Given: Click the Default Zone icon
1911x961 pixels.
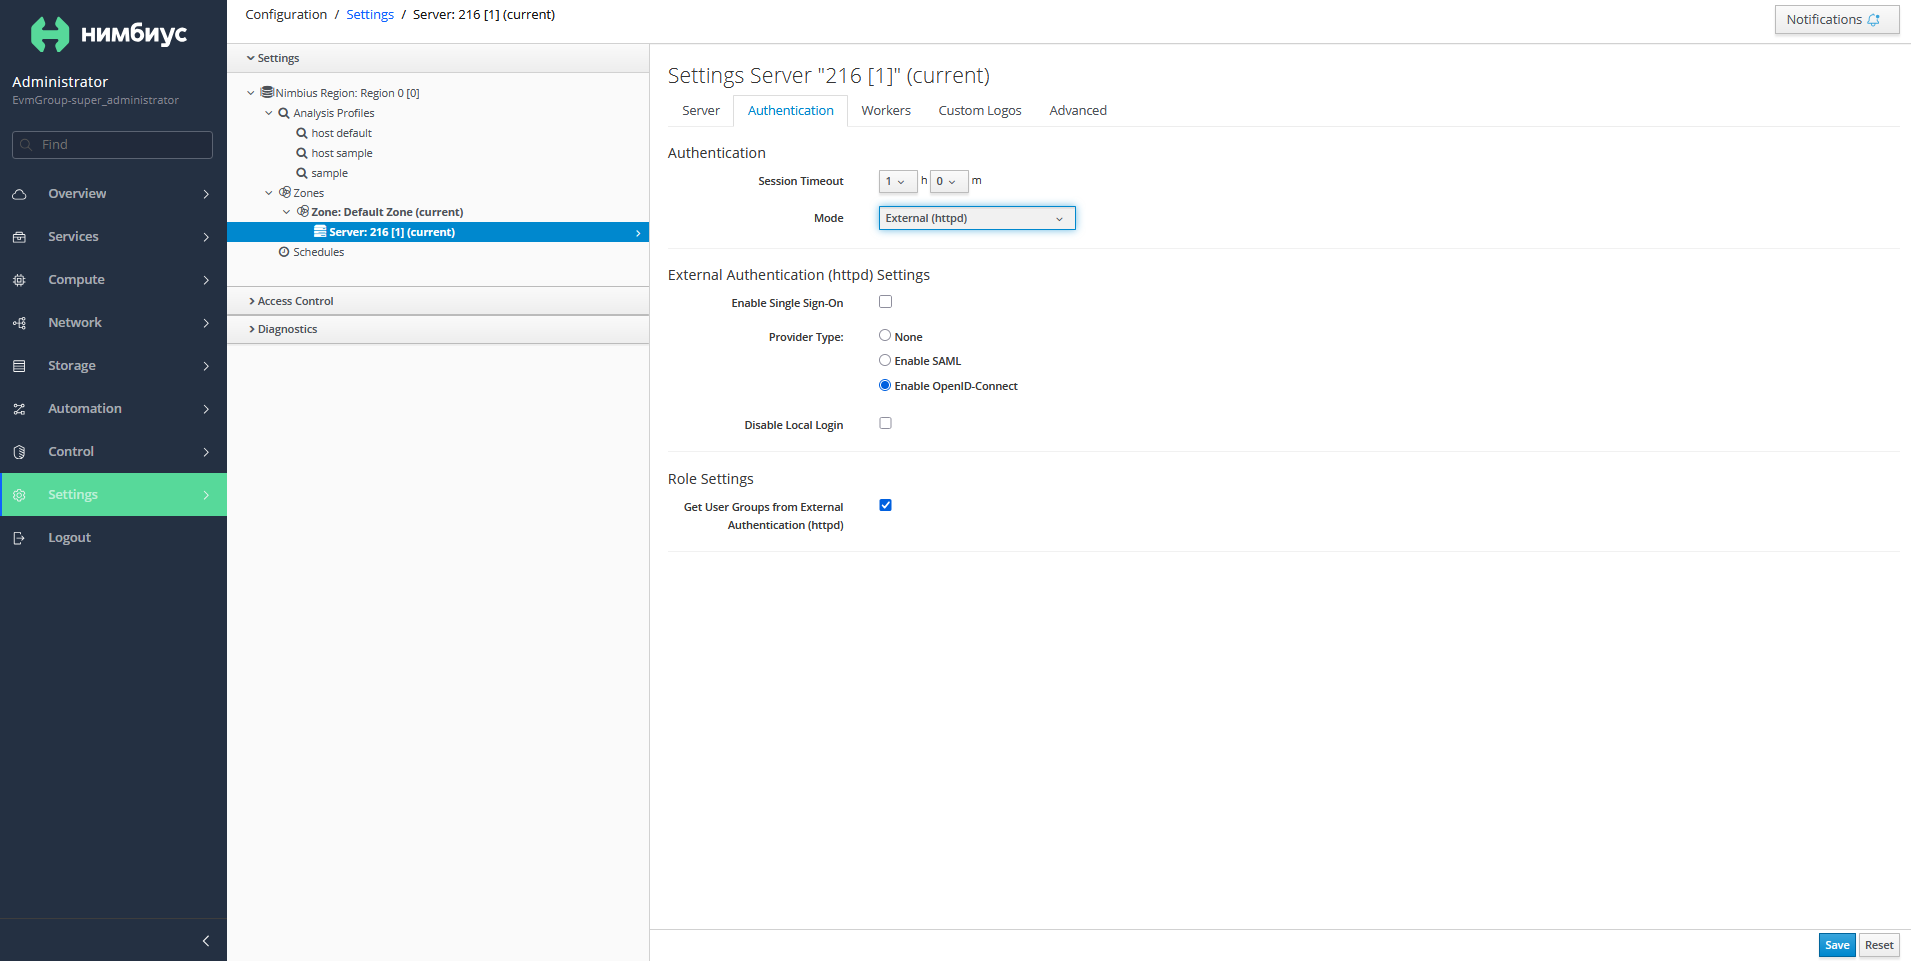Looking at the screenshot, I should pyautogui.click(x=303, y=211).
